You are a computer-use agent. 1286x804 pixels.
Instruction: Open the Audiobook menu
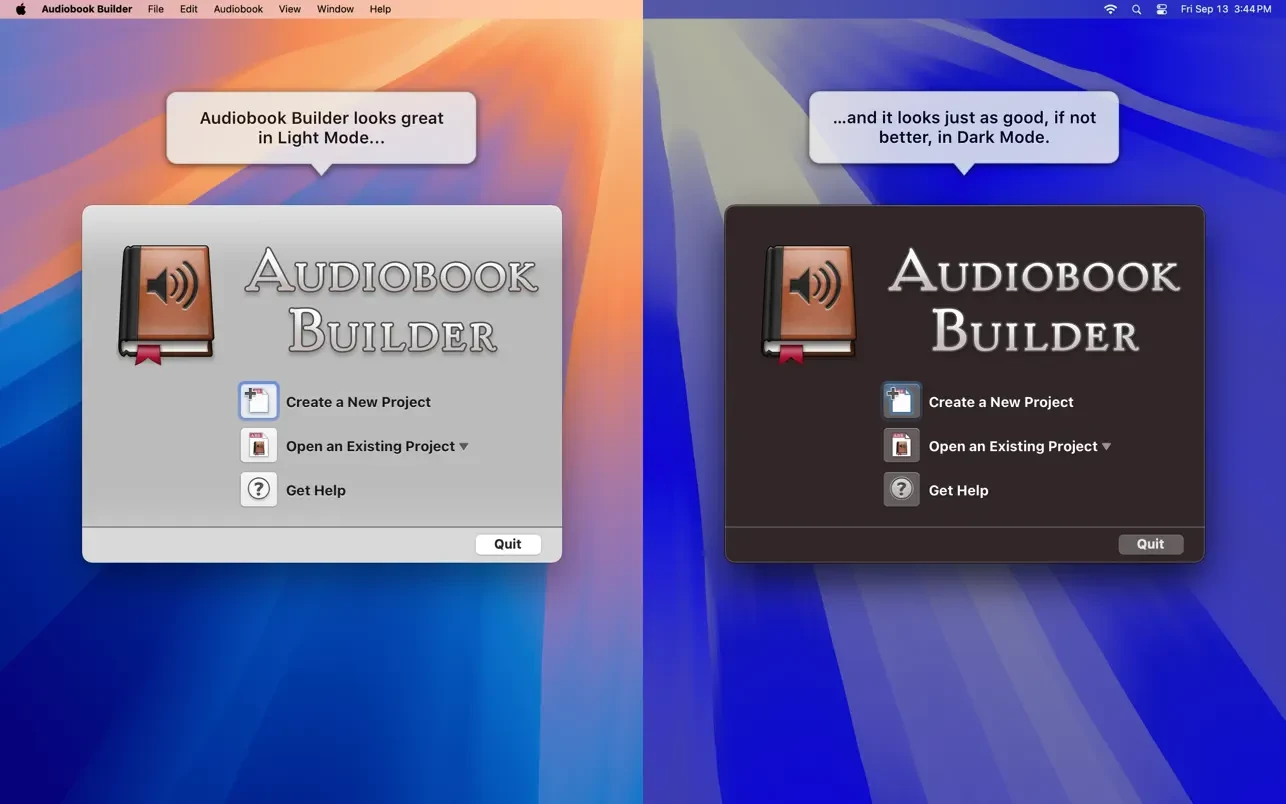(238, 9)
